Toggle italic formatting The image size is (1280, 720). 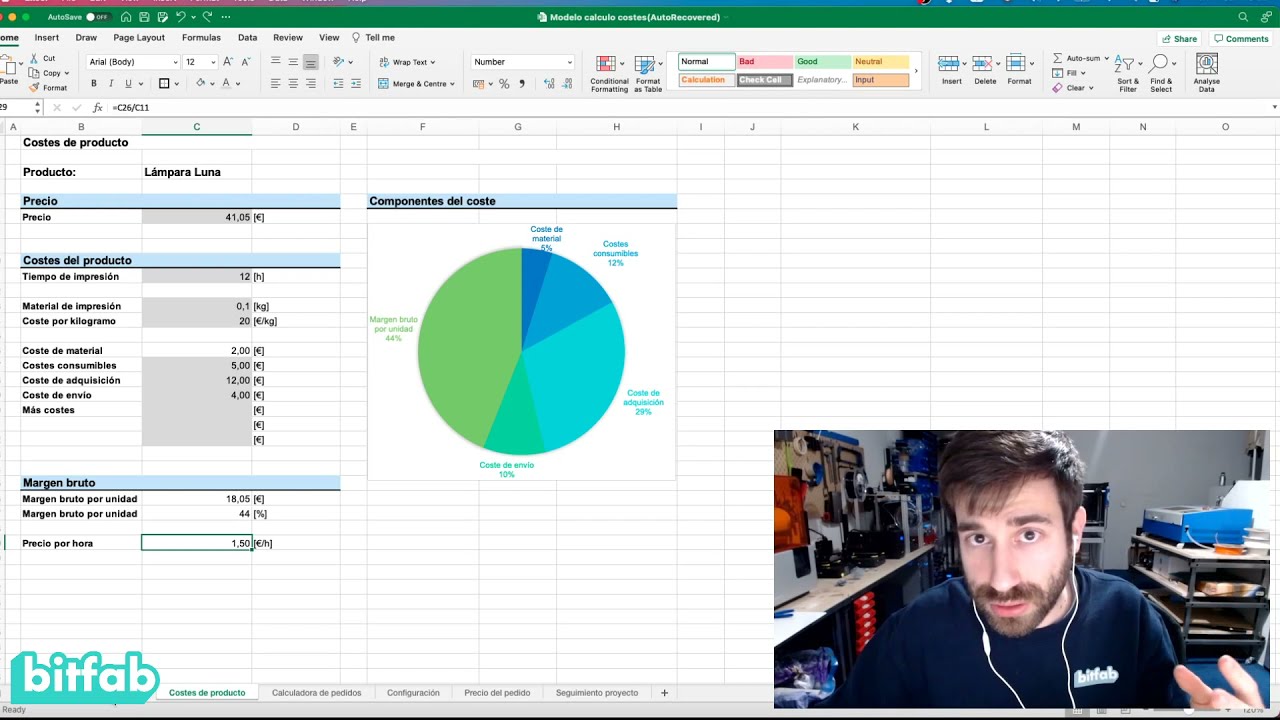(x=111, y=84)
